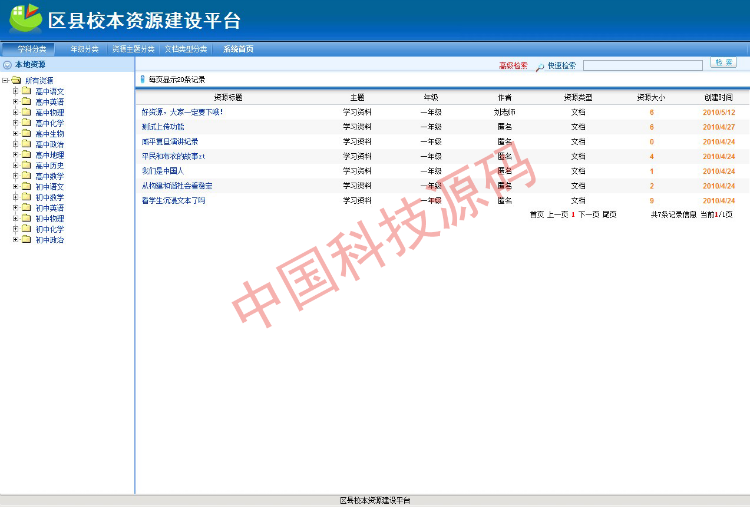
Task: Open the 高级检索 advanced search link
Action: click(513, 66)
